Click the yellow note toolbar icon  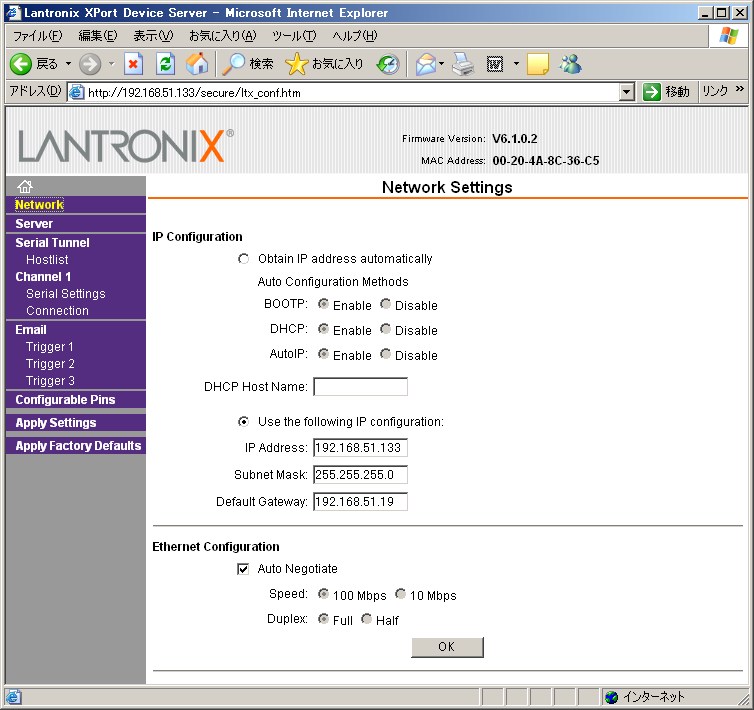click(x=538, y=64)
